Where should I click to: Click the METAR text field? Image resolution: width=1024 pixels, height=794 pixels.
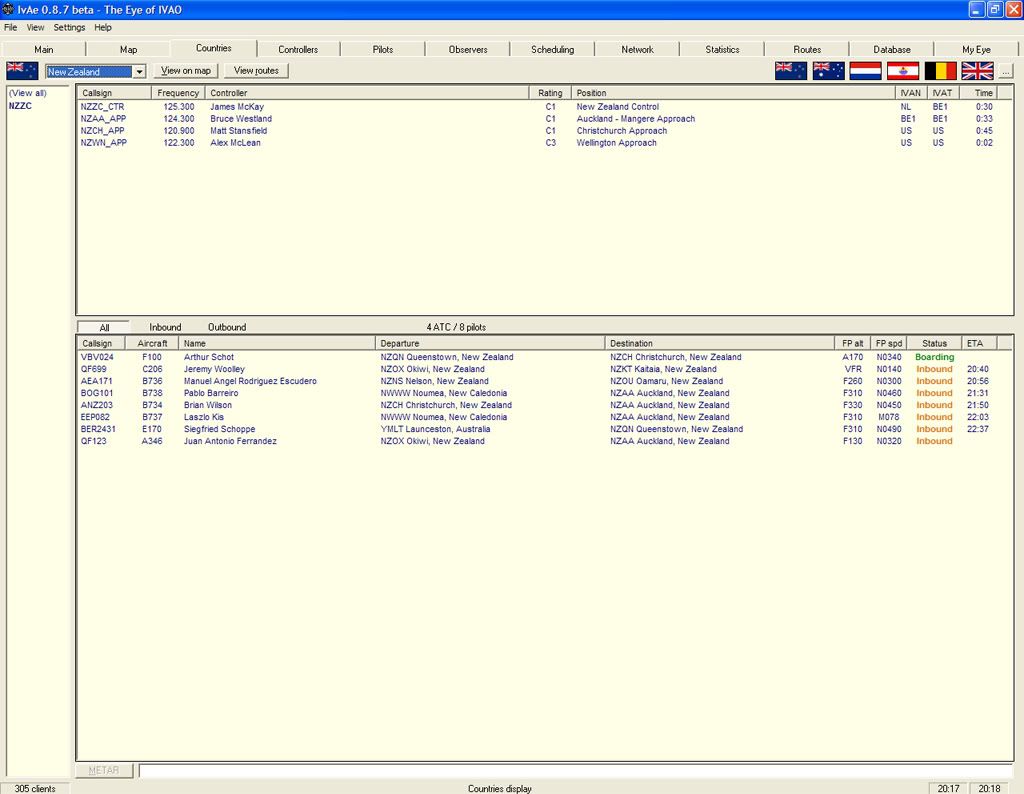[x=575, y=771]
